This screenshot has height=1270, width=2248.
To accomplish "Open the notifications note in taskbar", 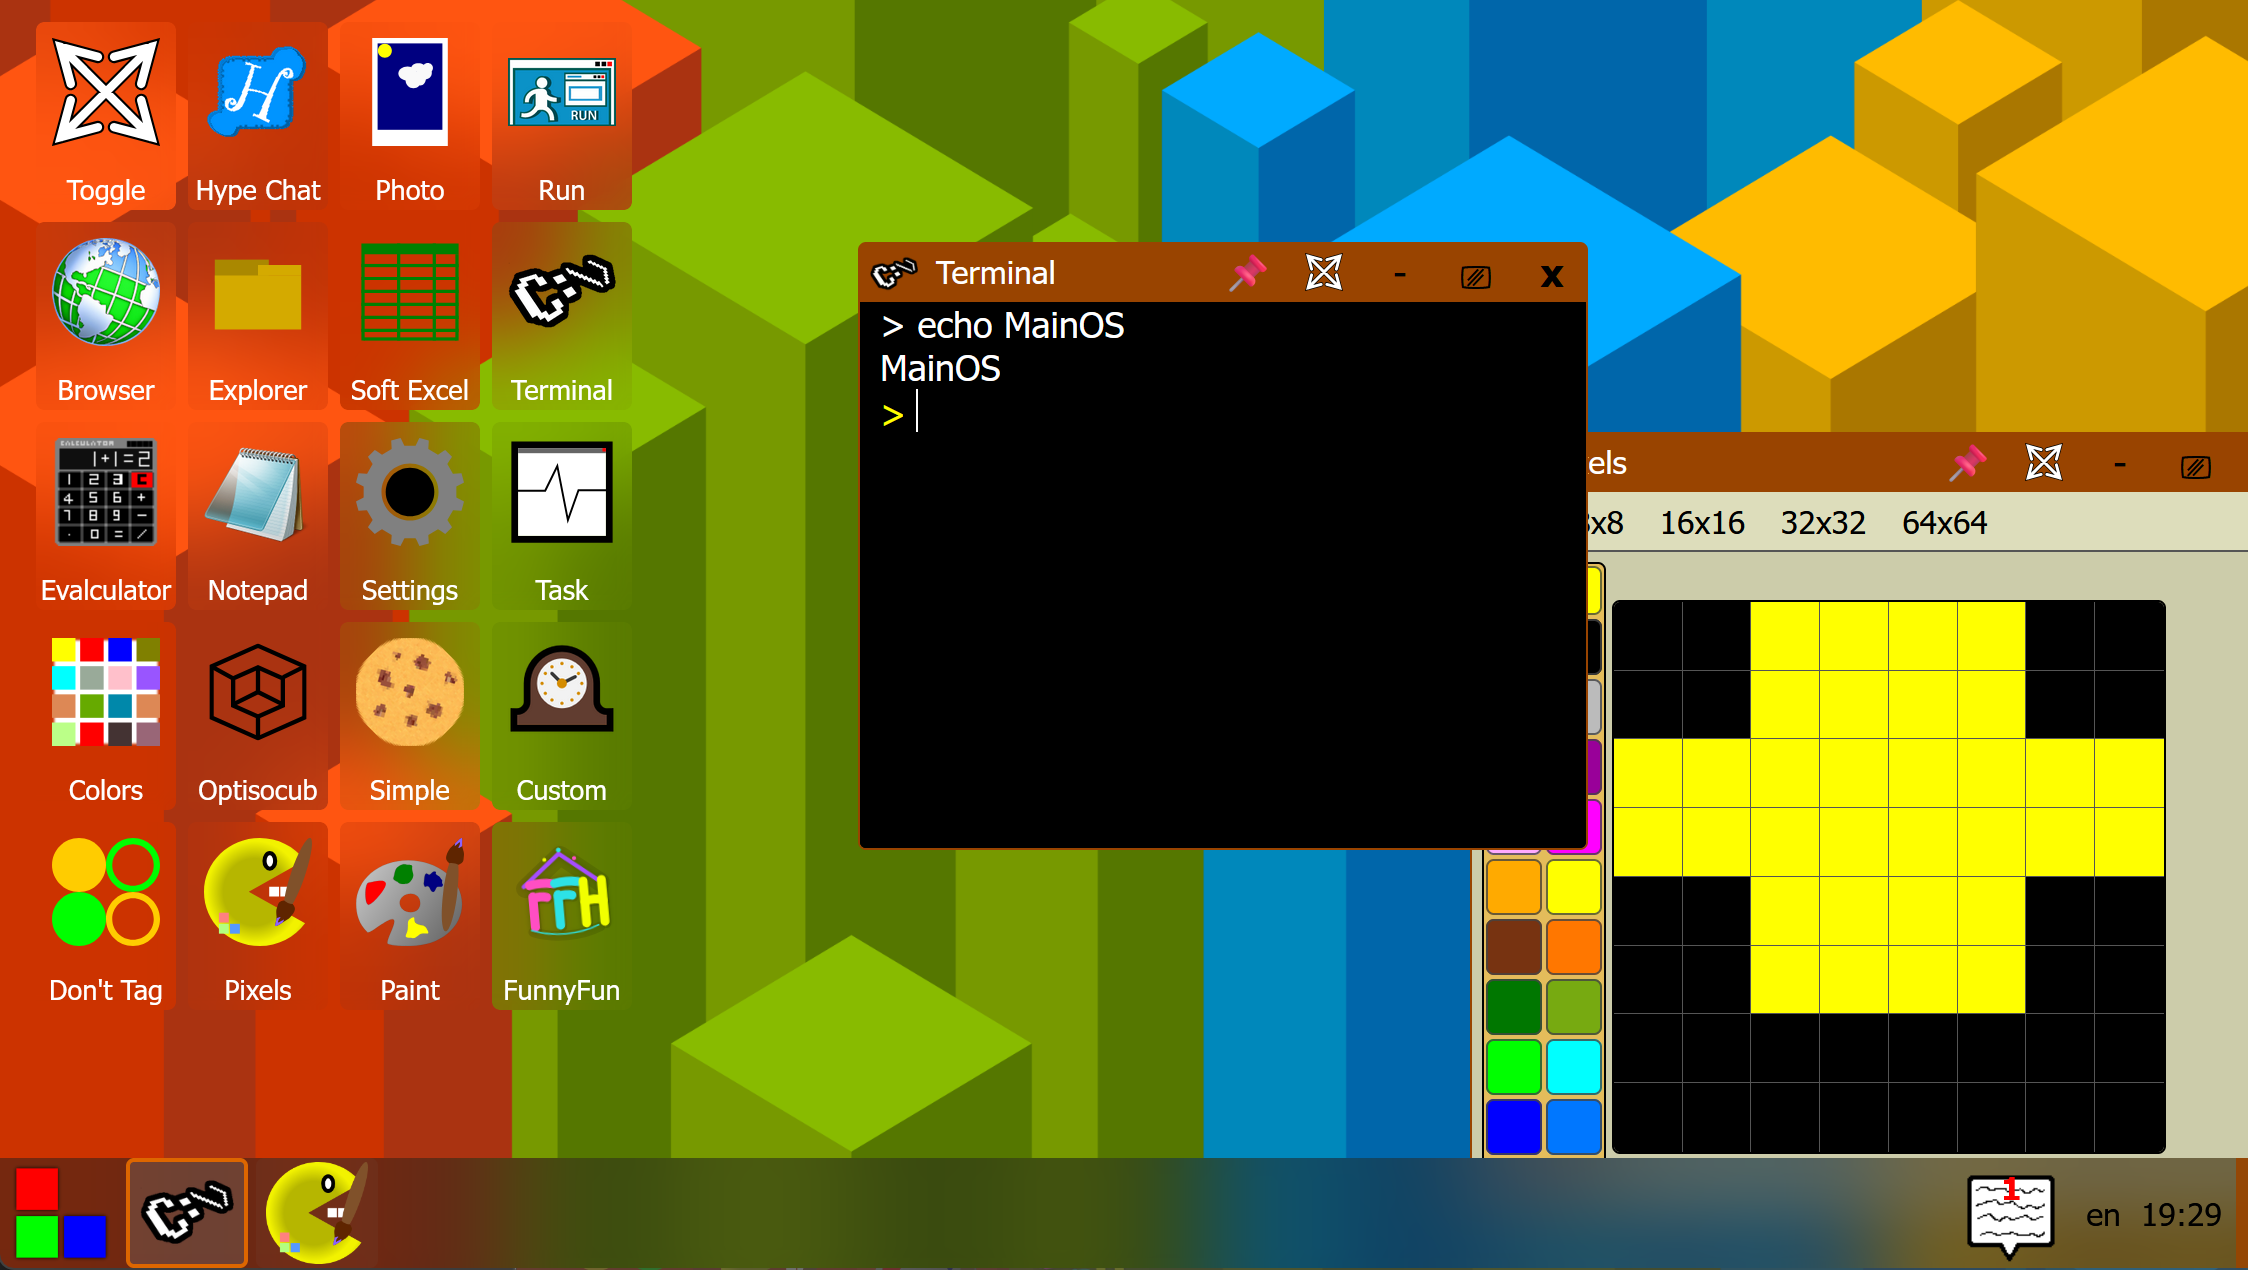I will (x=2010, y=1214).
